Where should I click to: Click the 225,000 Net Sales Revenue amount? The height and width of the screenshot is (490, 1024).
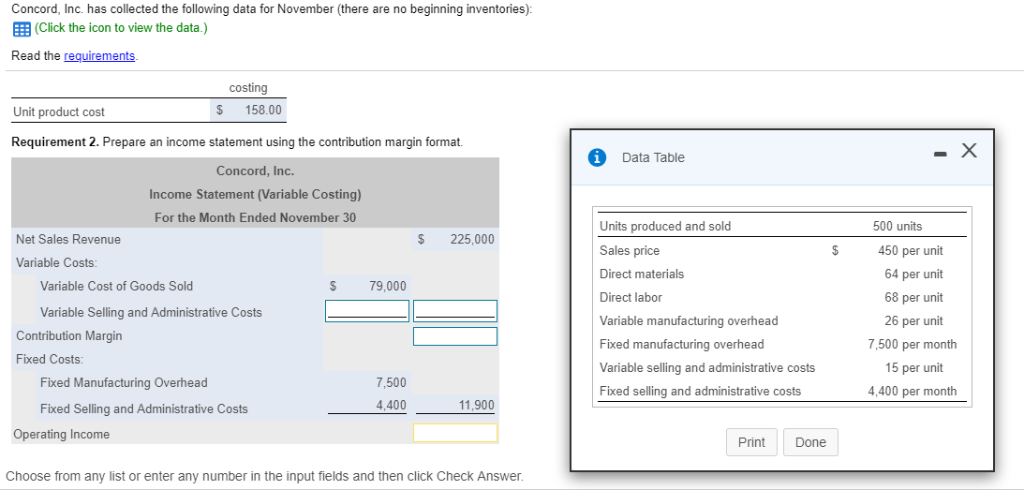(472, 239)
